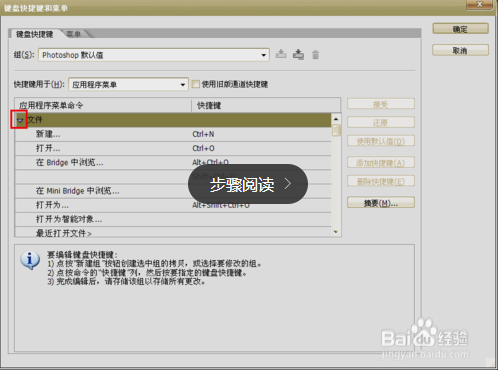Viewport: 498px width, 372px height.
Task: Click the command list scrollbar thumb
Action: click(x=336, y=130)
